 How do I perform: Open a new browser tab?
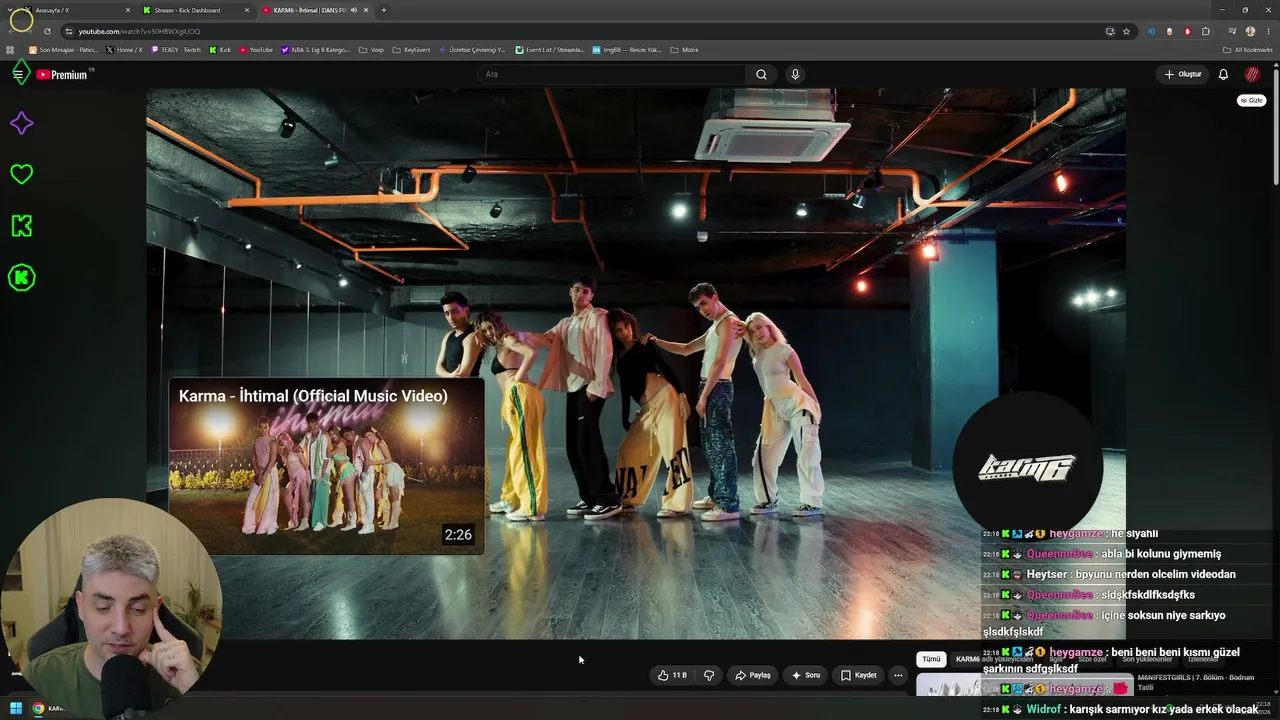point(384,10)
